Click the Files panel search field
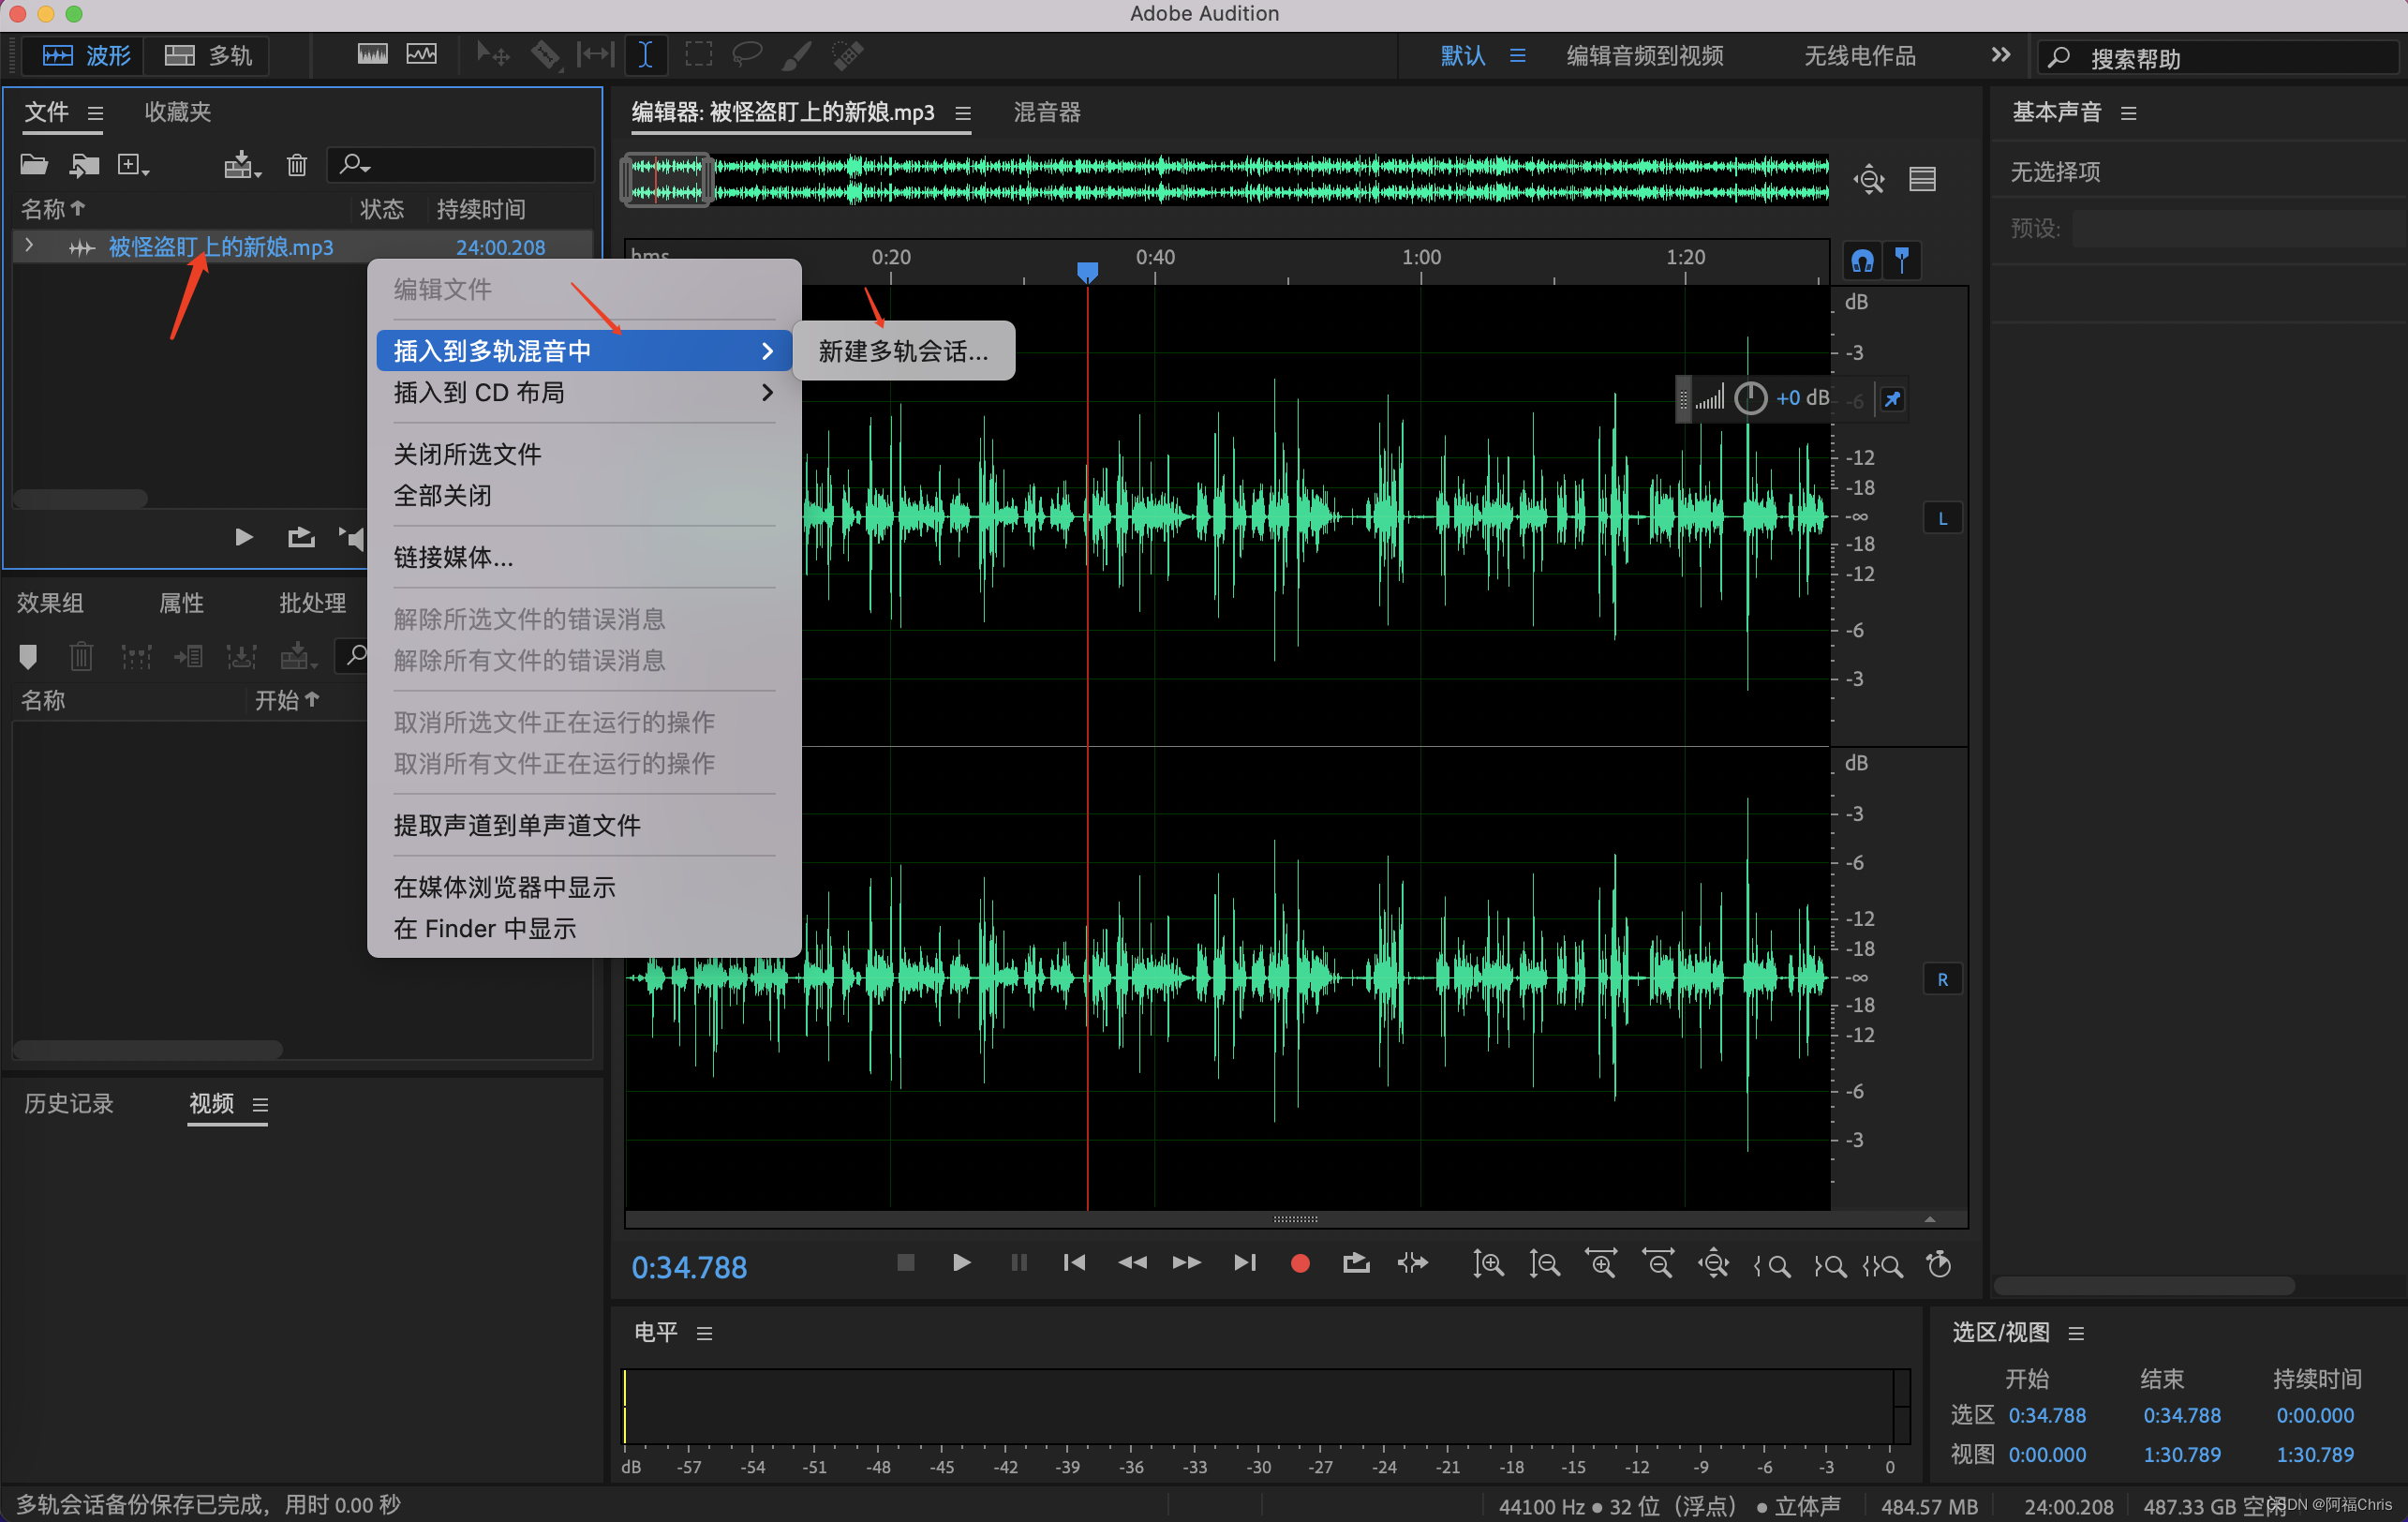The image size is (2408, 1522). (x=461, y=164)
